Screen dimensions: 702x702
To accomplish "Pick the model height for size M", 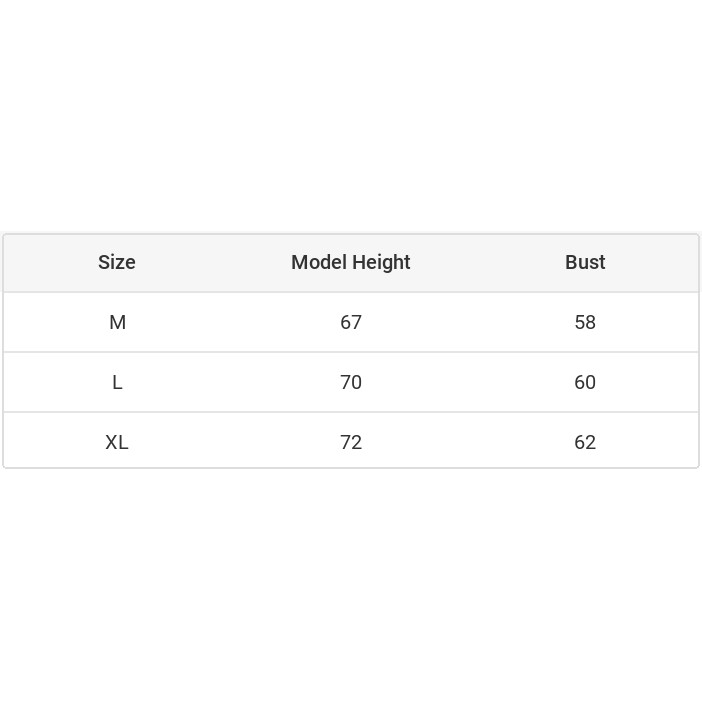I will tap(350, 322).
